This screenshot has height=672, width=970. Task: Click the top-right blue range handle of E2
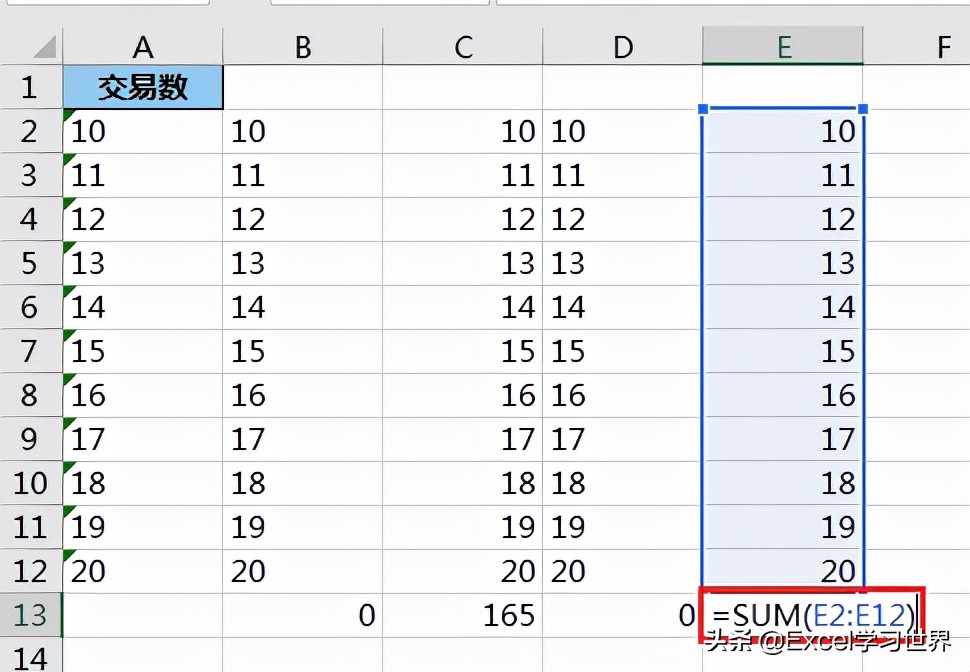click(863, 110)
